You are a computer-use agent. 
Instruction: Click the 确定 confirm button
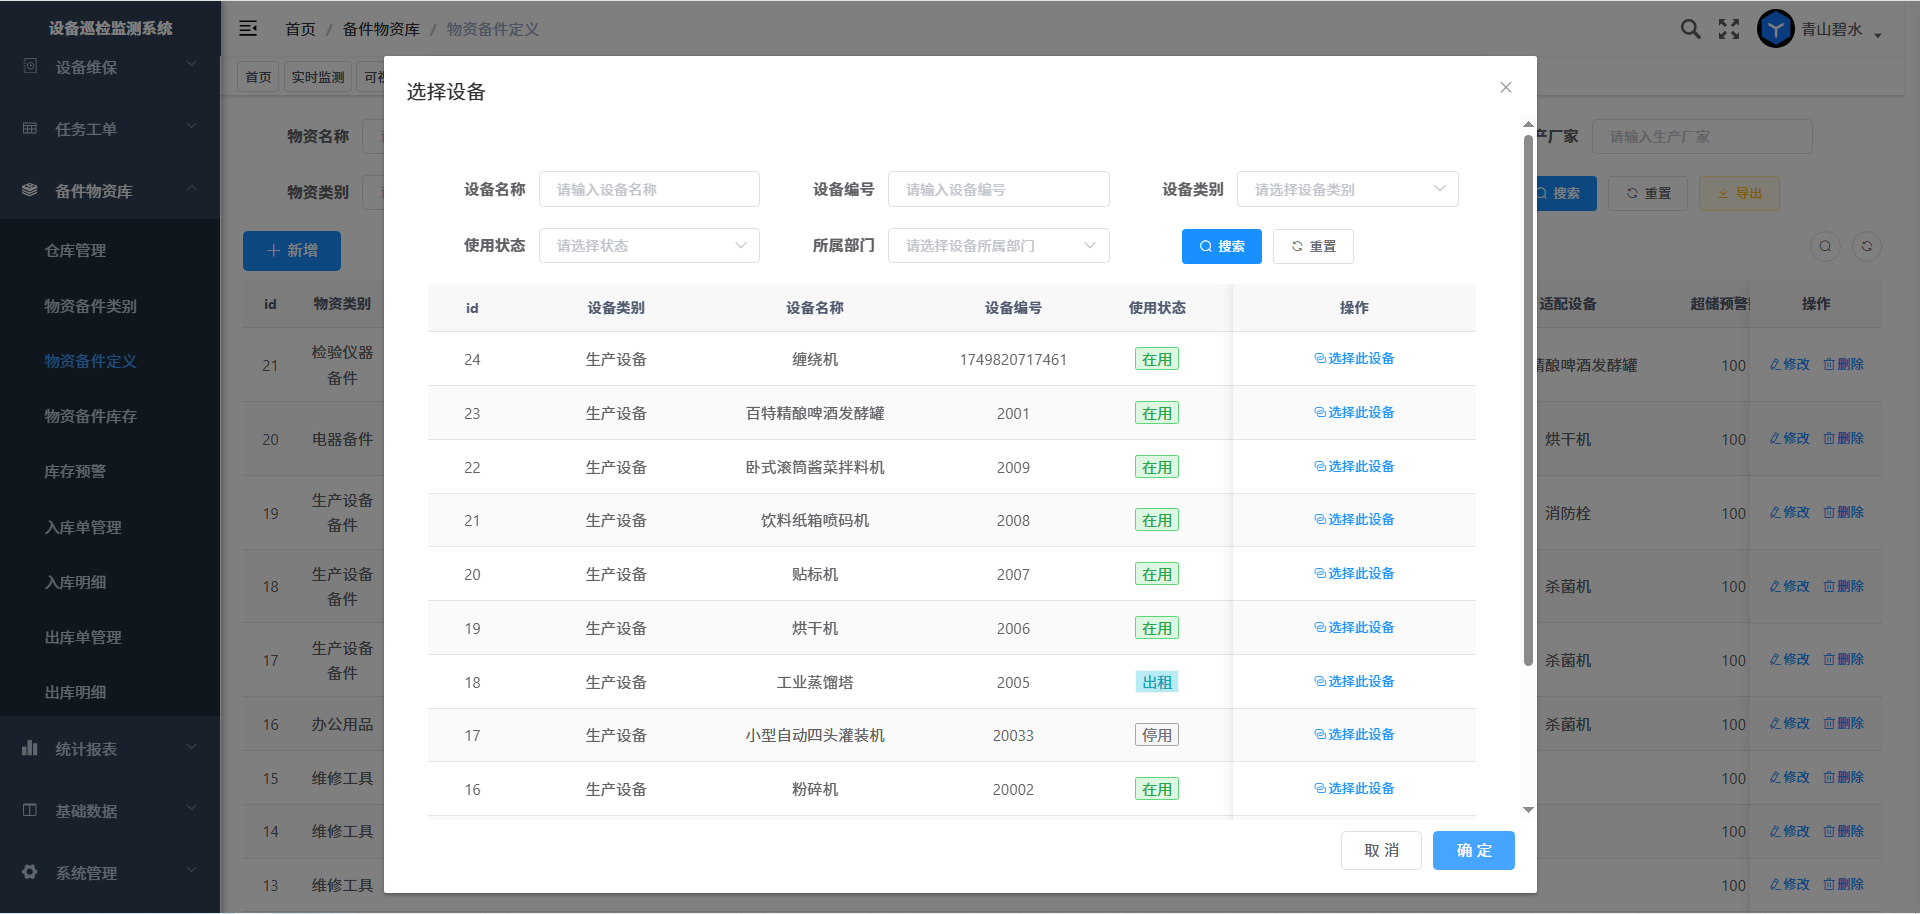[x=1473, y=850]
